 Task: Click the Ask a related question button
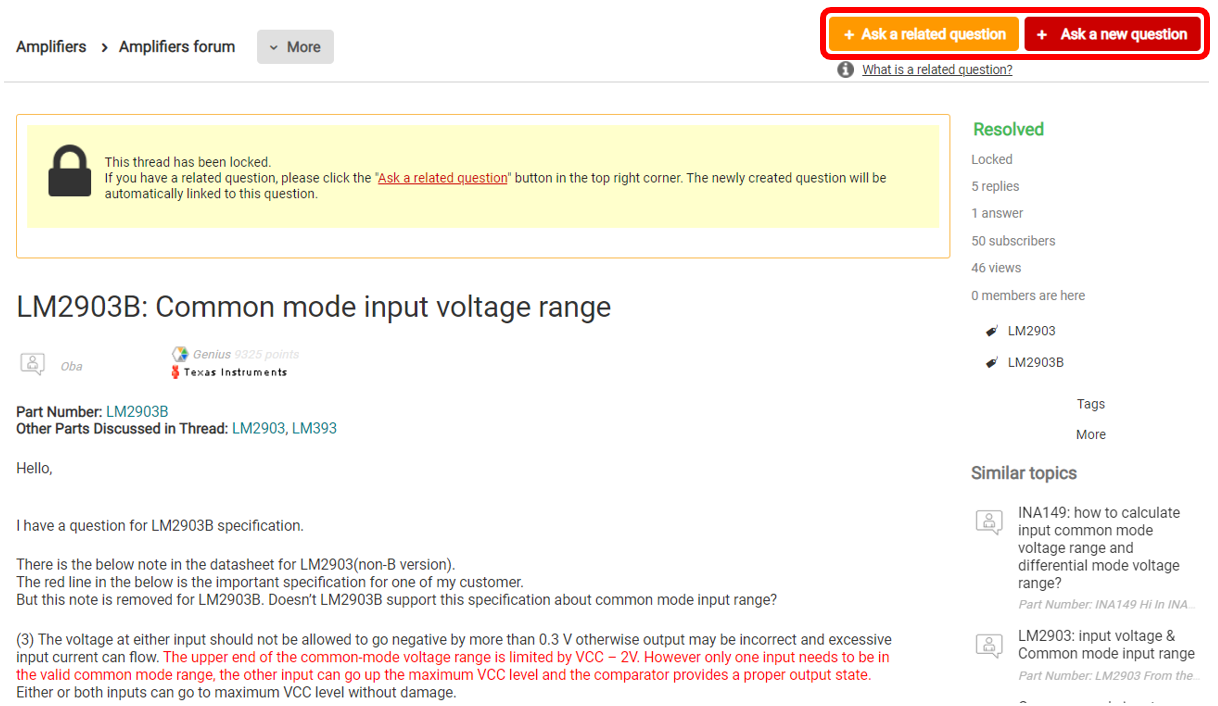[x=923, y=34]
